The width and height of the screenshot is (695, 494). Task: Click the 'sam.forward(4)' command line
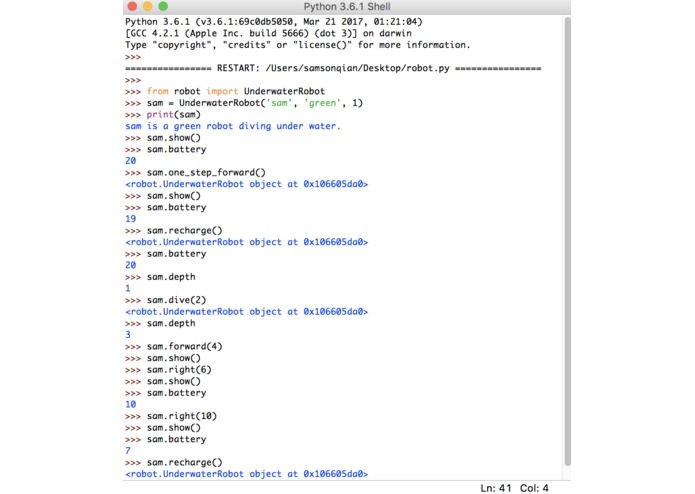(184, 346)
